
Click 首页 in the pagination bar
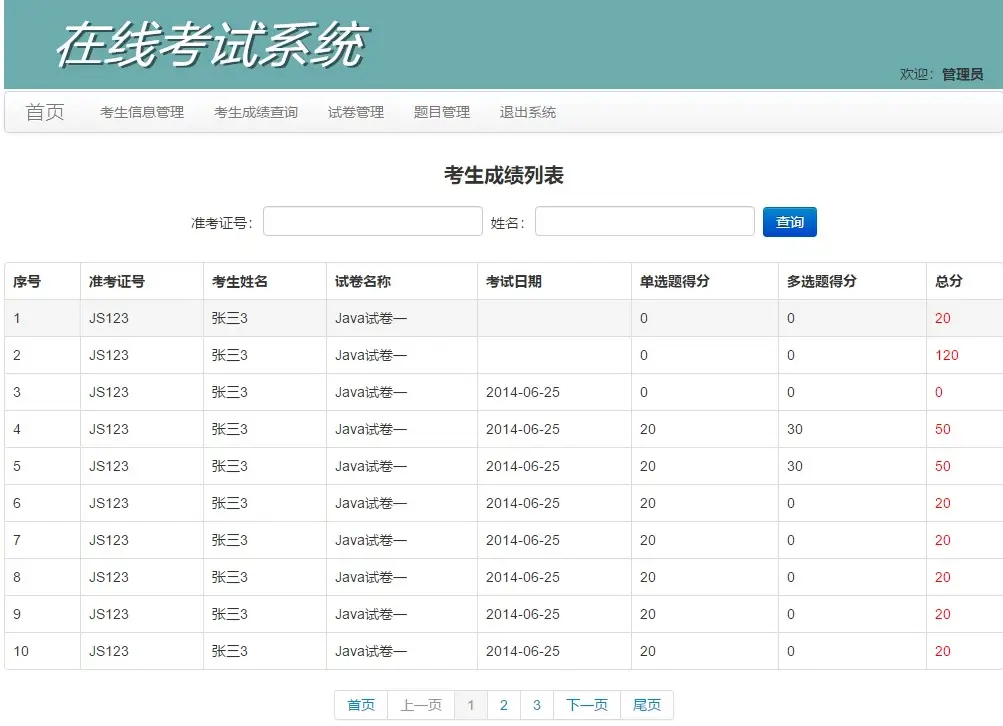coord(359,705)
